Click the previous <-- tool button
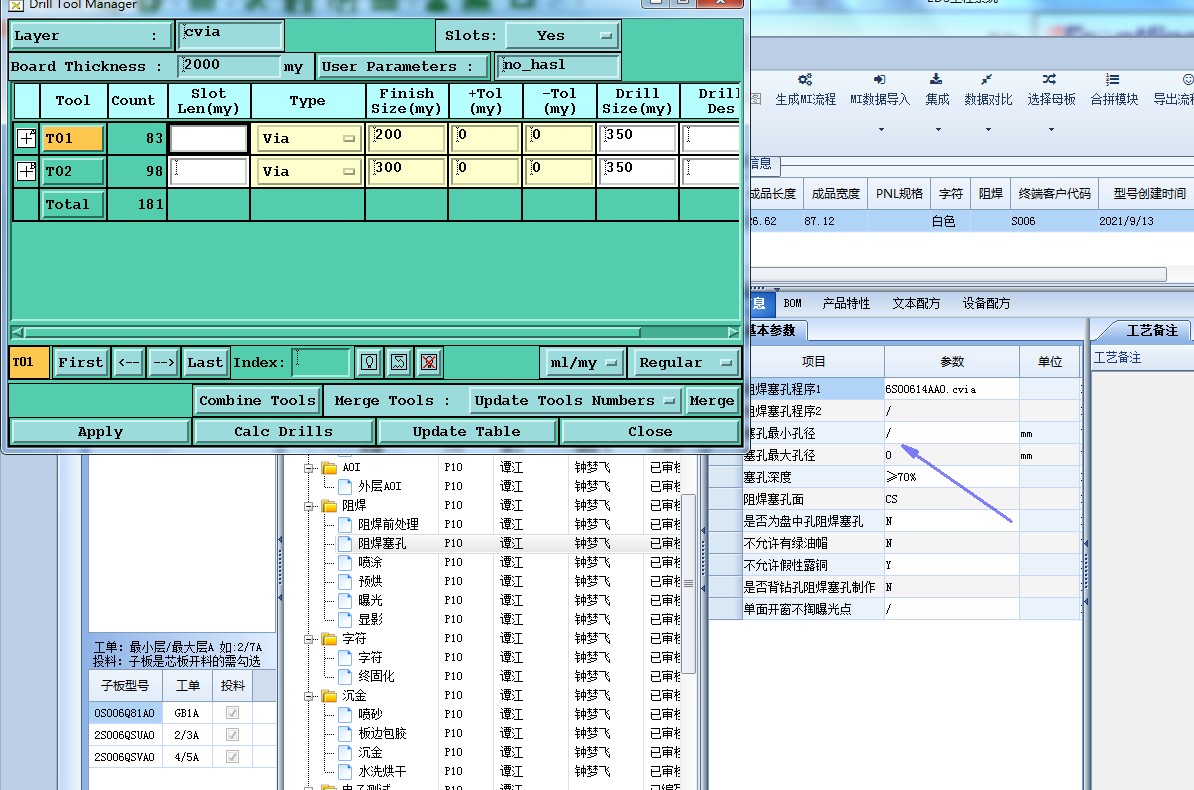The width and height of the screenshot is (1194, 790). point(129,363)
